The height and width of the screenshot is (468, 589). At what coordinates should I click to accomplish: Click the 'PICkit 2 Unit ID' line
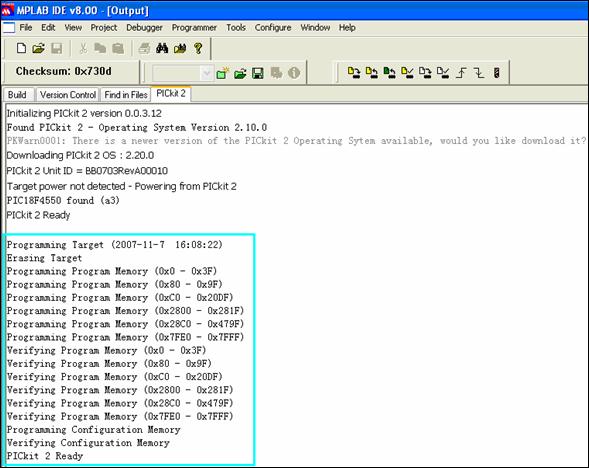[87, 171]
